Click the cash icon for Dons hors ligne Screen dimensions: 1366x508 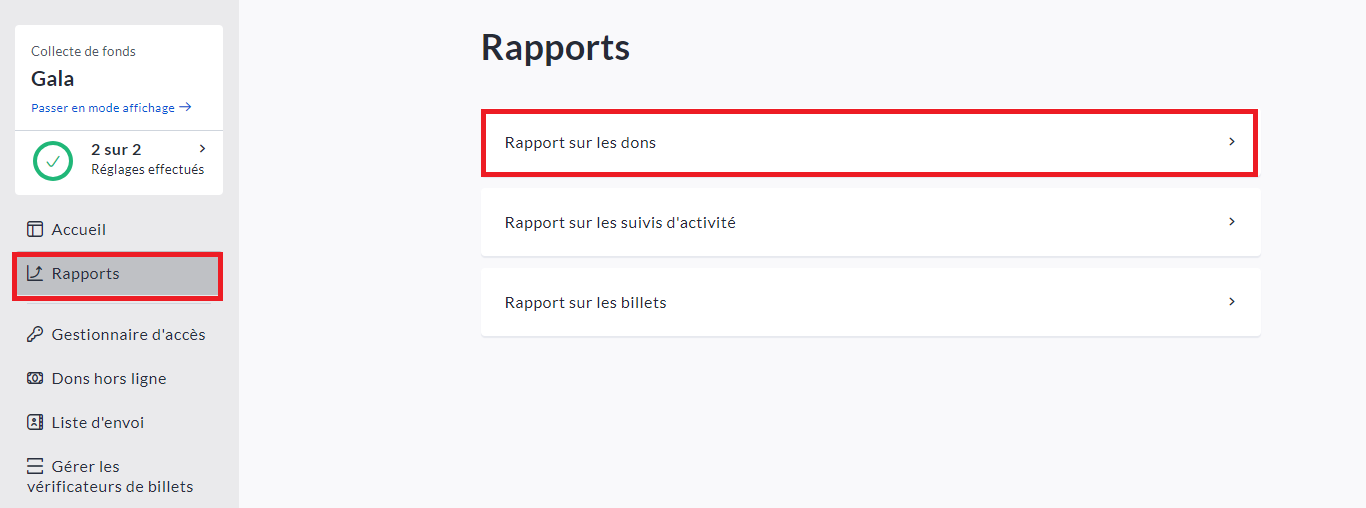coord(35,378)
